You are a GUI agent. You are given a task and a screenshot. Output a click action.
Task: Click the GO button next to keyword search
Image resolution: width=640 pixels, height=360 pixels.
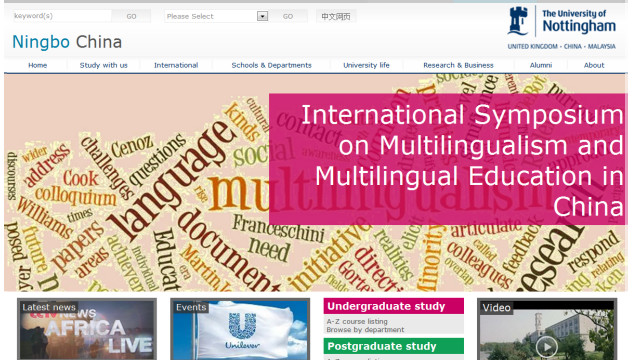point(131,16)
